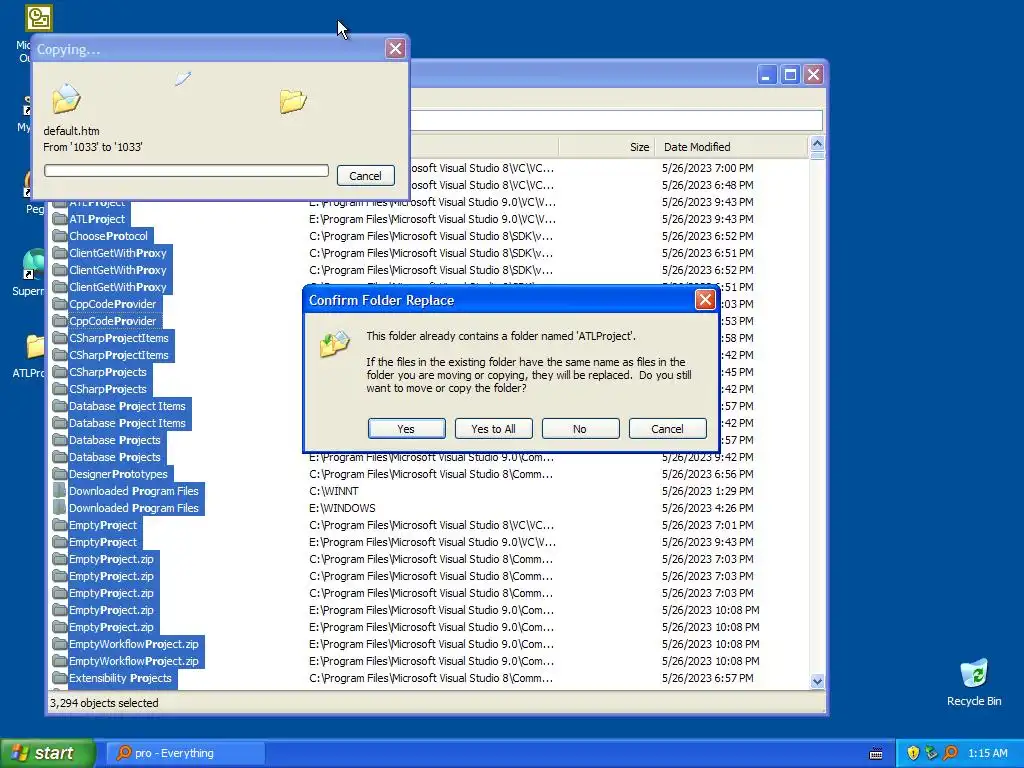Switch to 'pro - Everything' taskbar button
Image resolution: width=1024 pixels, height=768 pixels.
[184, 753]
